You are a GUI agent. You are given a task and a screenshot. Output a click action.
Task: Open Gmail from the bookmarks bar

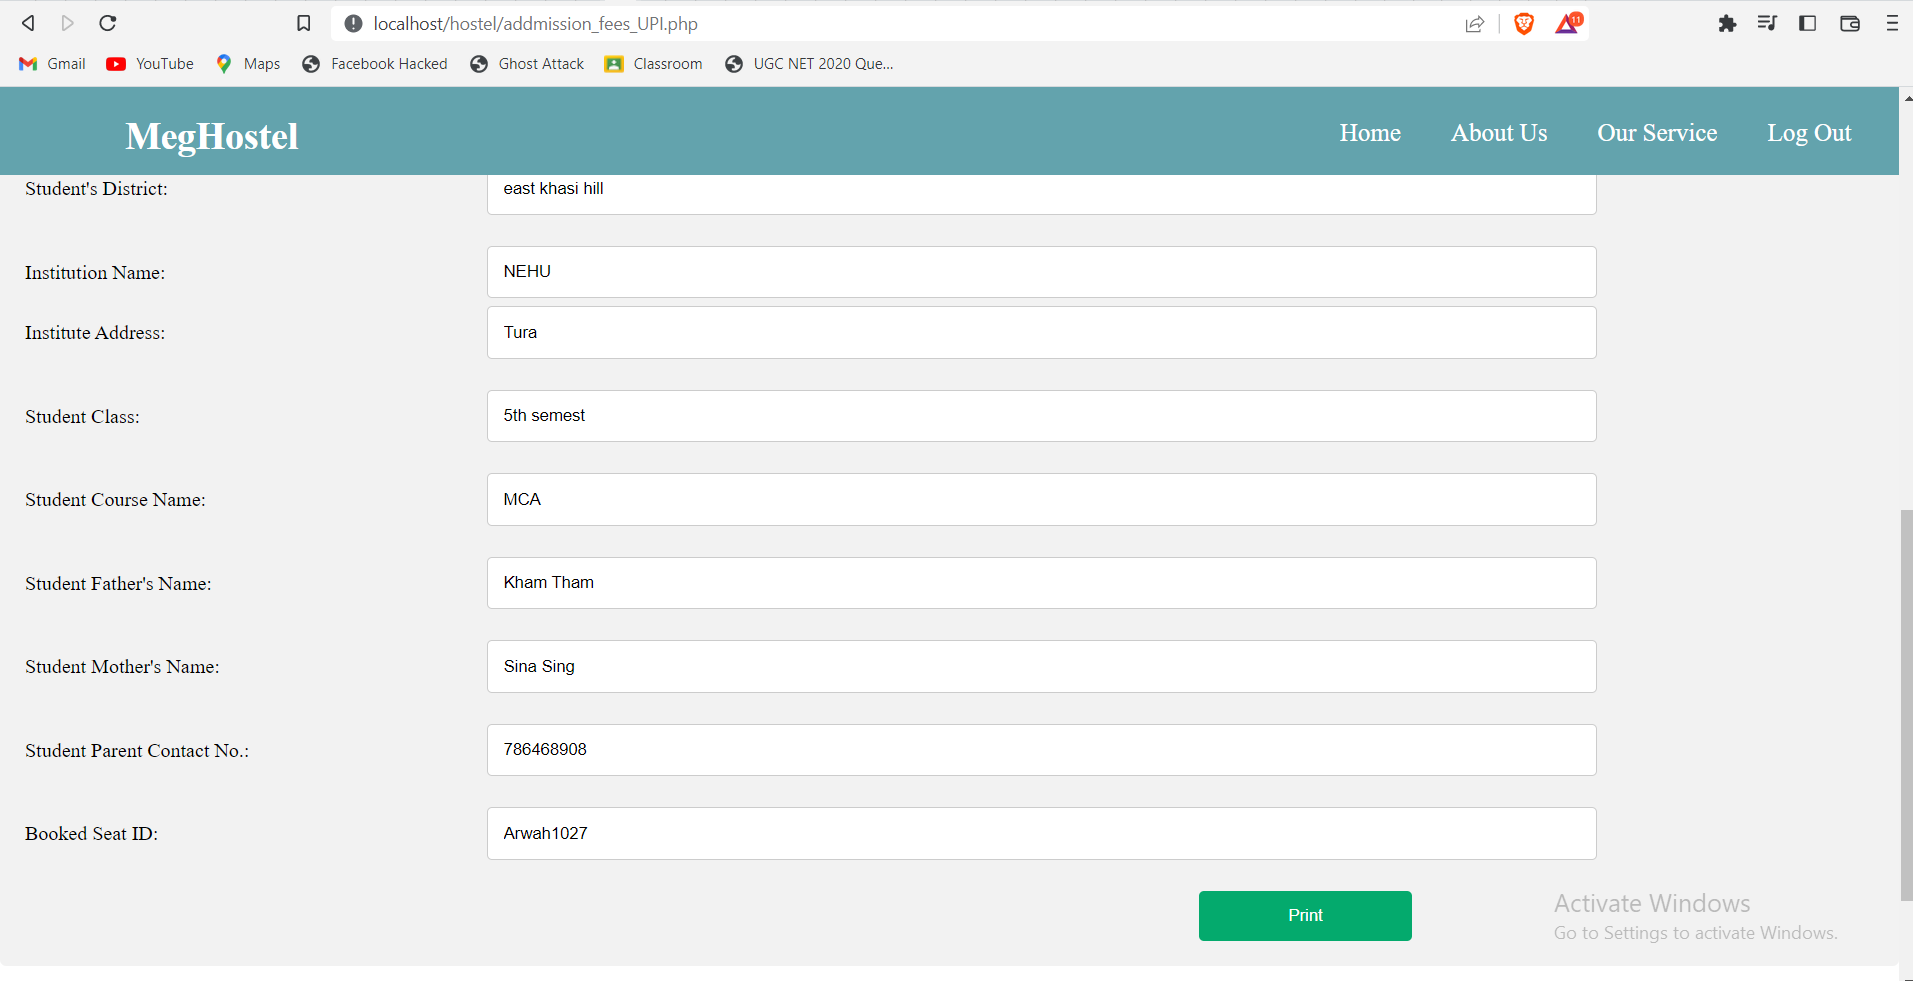51,63
